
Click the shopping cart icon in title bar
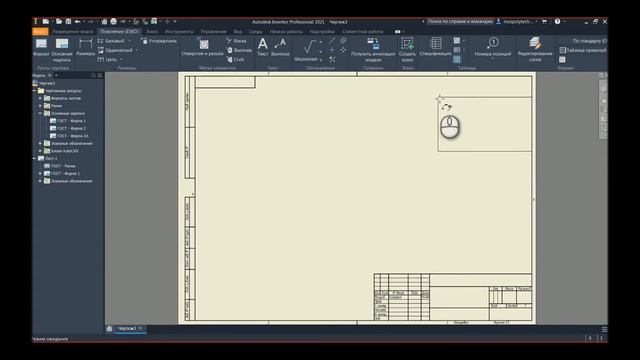click(x=544, y=22)
